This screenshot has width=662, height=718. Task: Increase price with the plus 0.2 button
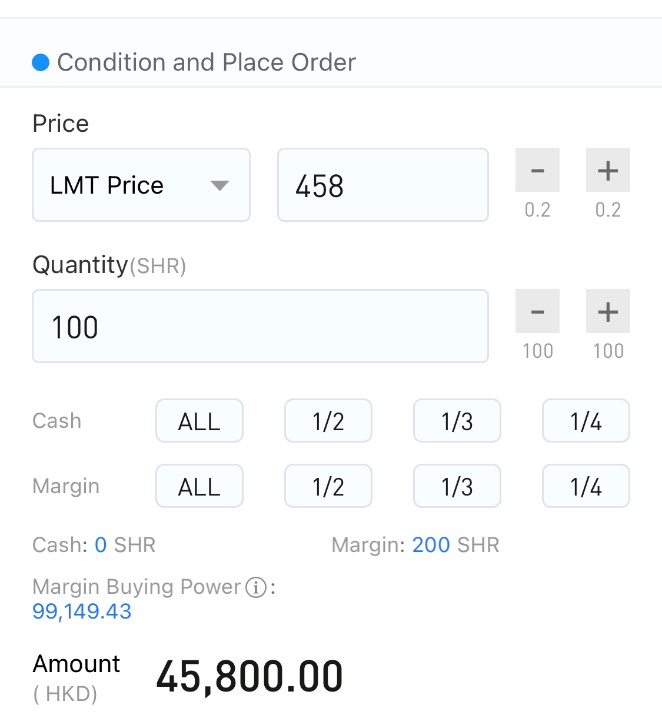(x=608, y=170)
